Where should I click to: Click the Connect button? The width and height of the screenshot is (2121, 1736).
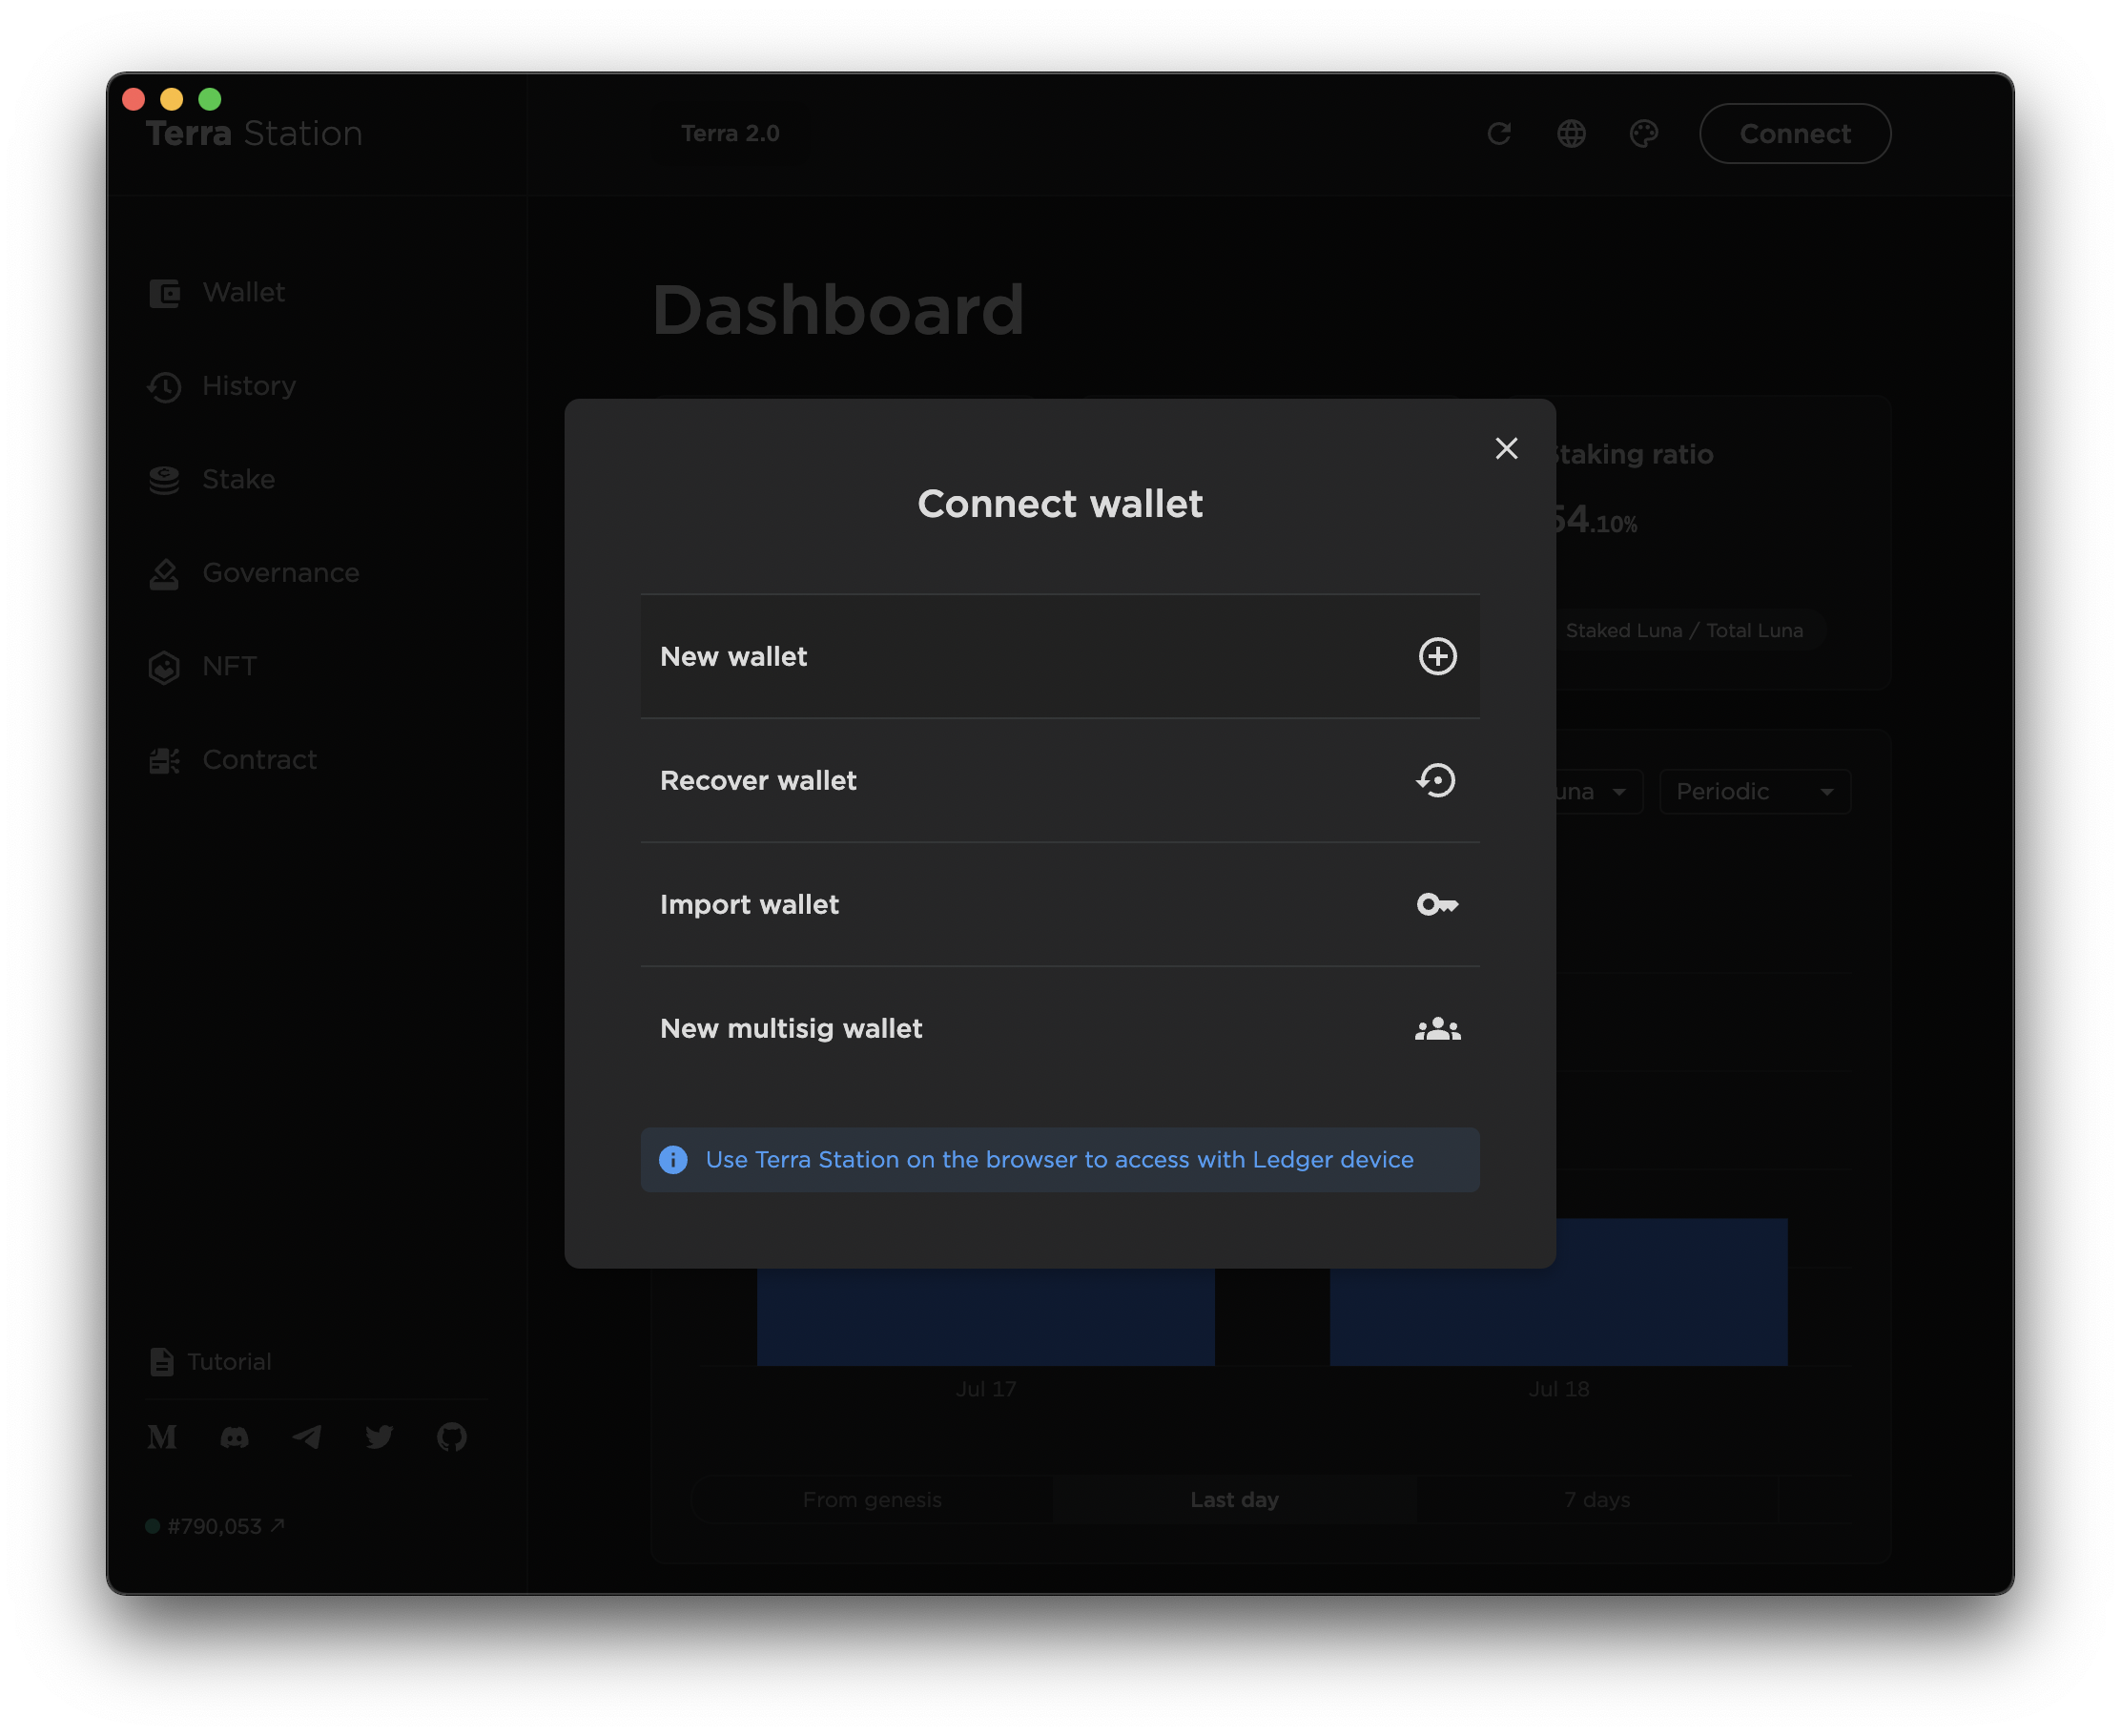[x=1794, y=134]
